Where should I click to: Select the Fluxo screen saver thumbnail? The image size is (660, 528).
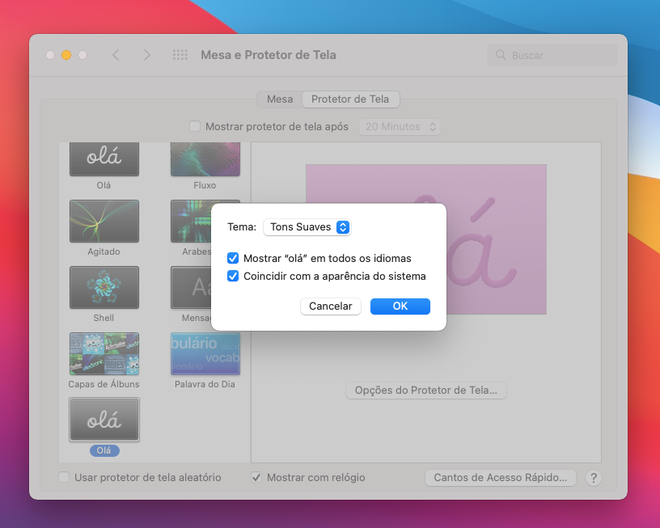pos(205,159)
